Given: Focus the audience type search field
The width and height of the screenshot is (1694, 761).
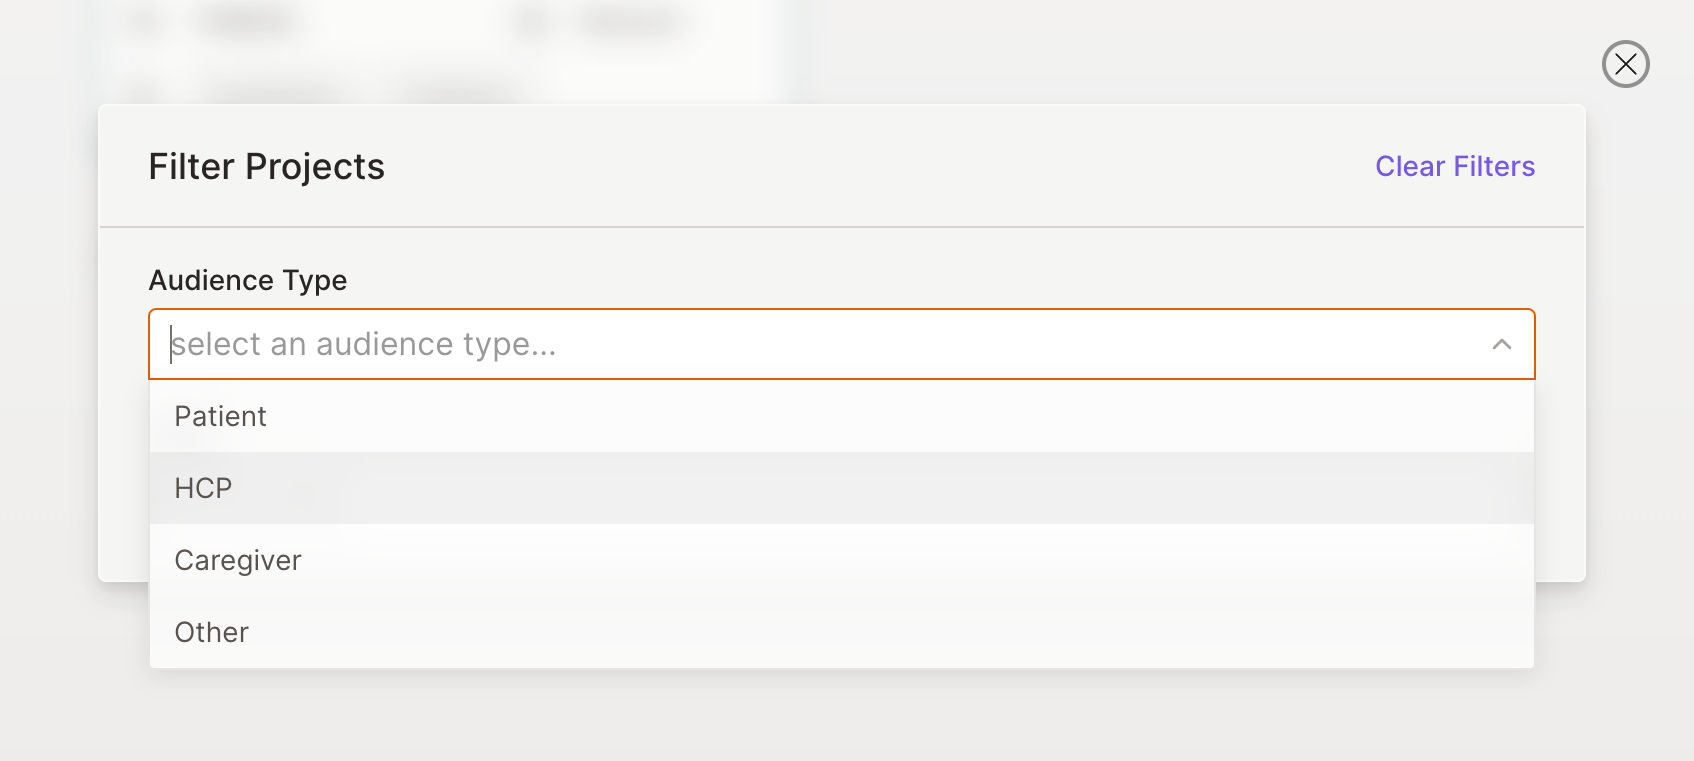Looking at the screenshot, I should tap(800, 344).
